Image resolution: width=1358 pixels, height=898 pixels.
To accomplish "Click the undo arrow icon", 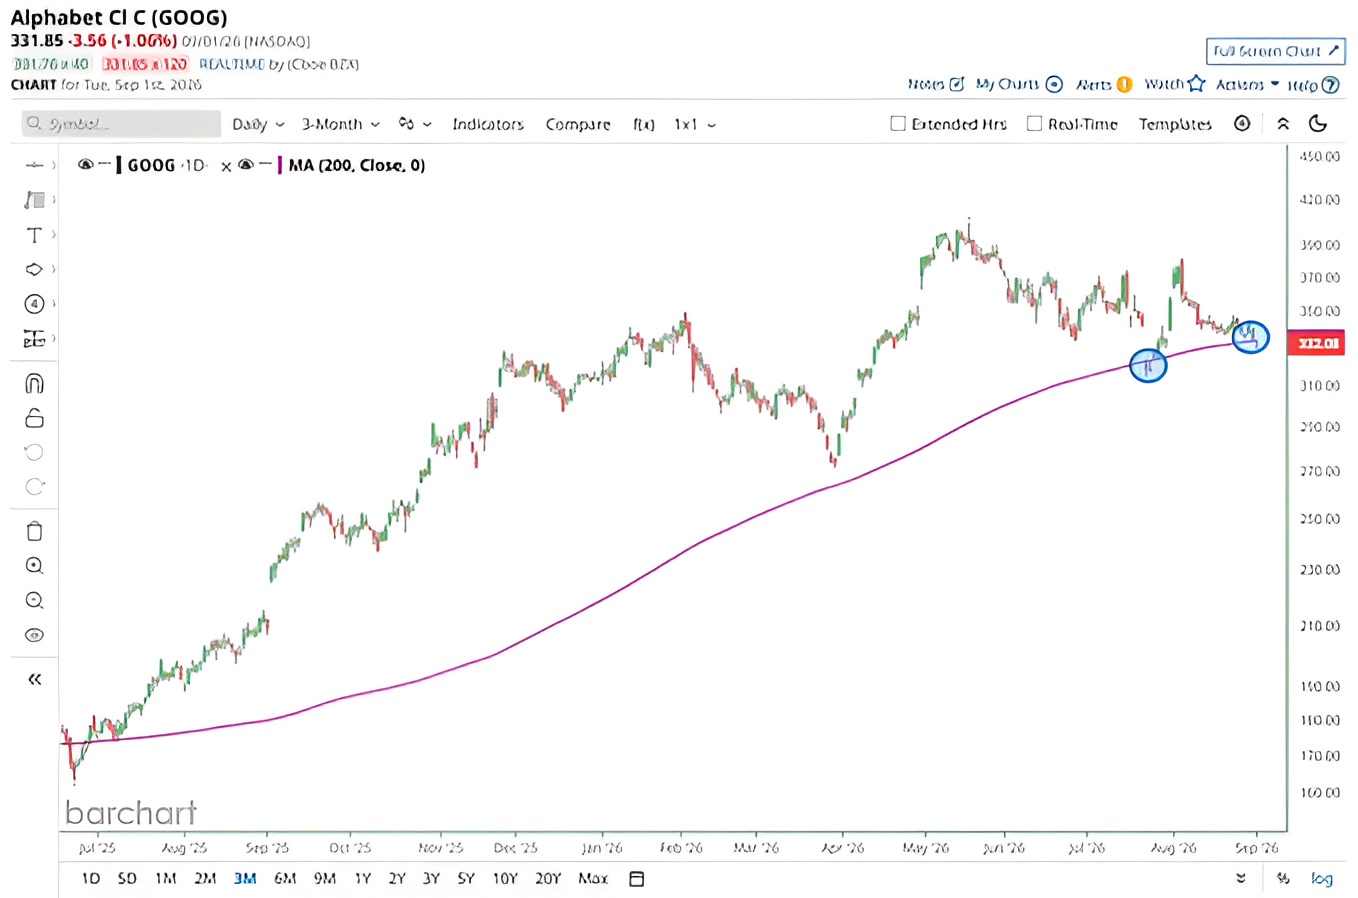I will (x=34, y=452).
